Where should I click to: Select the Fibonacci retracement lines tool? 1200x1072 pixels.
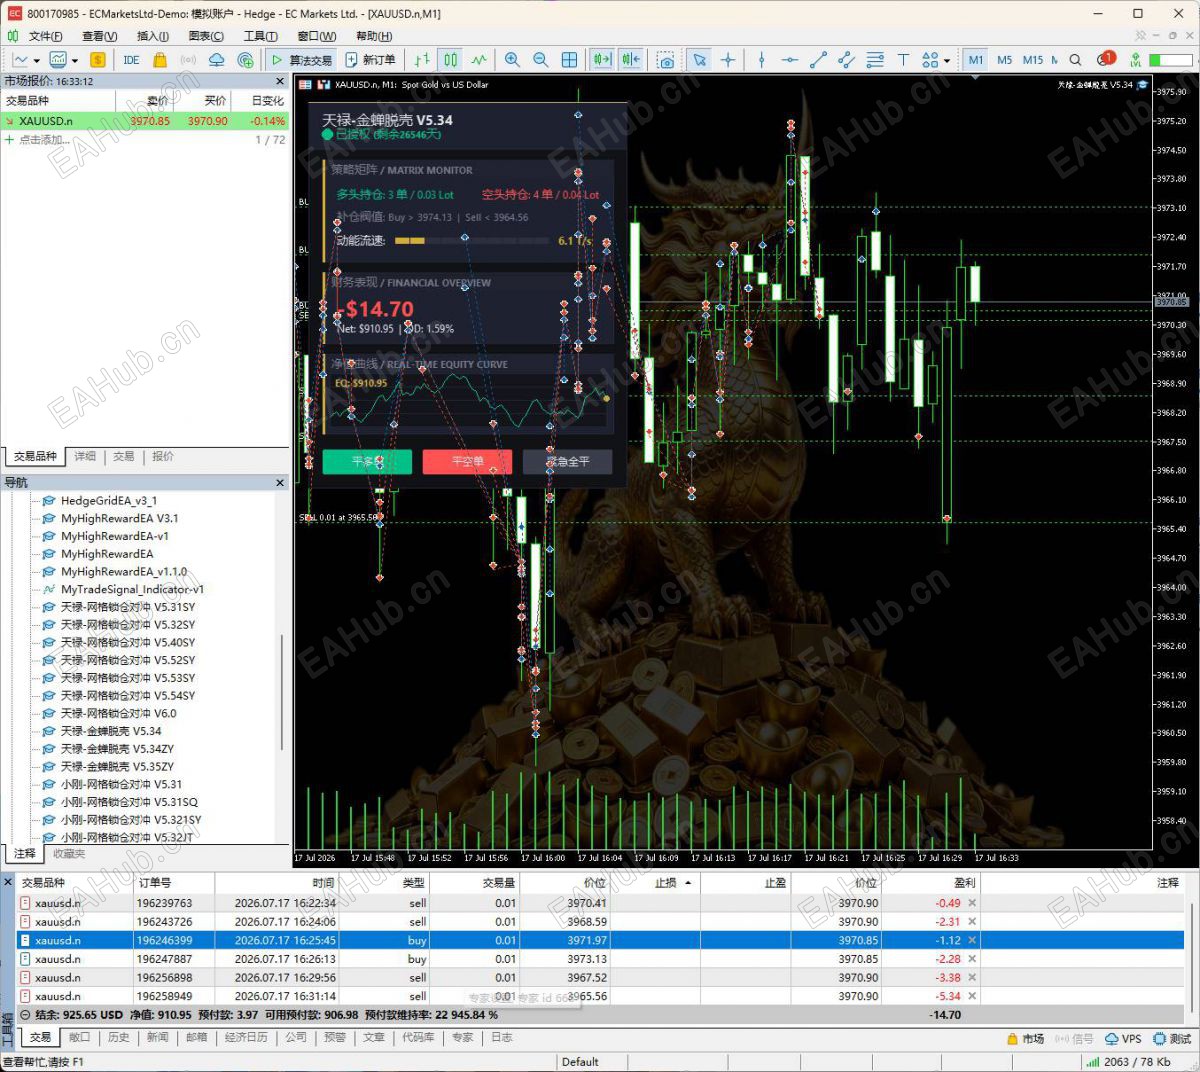pos(875,60)
